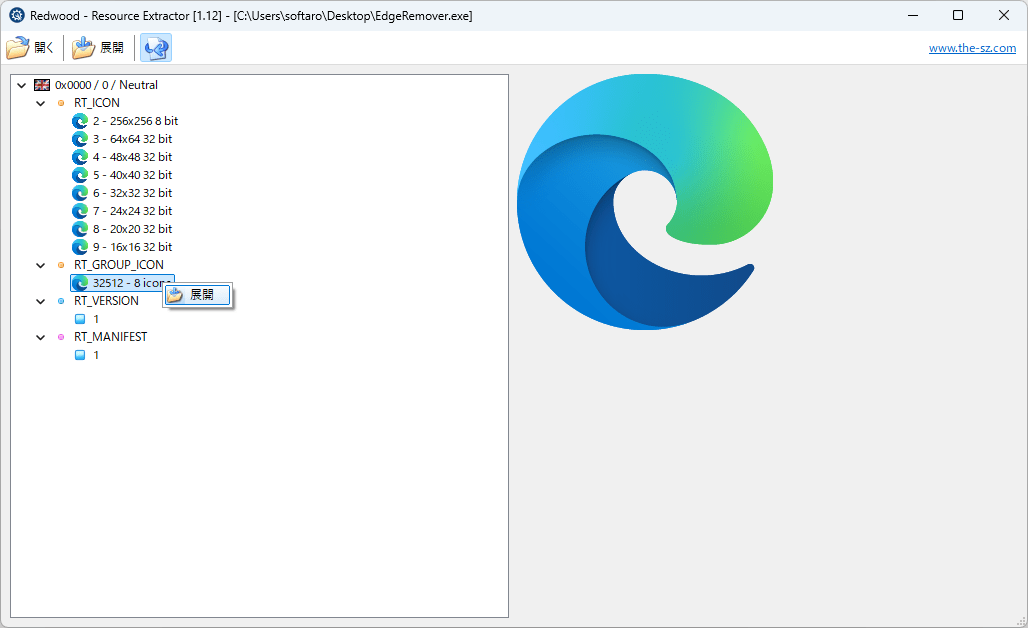Click the UK flag icon for Neutral language
The width and height of the screenshot is (1028, 628).
(42, 85)
